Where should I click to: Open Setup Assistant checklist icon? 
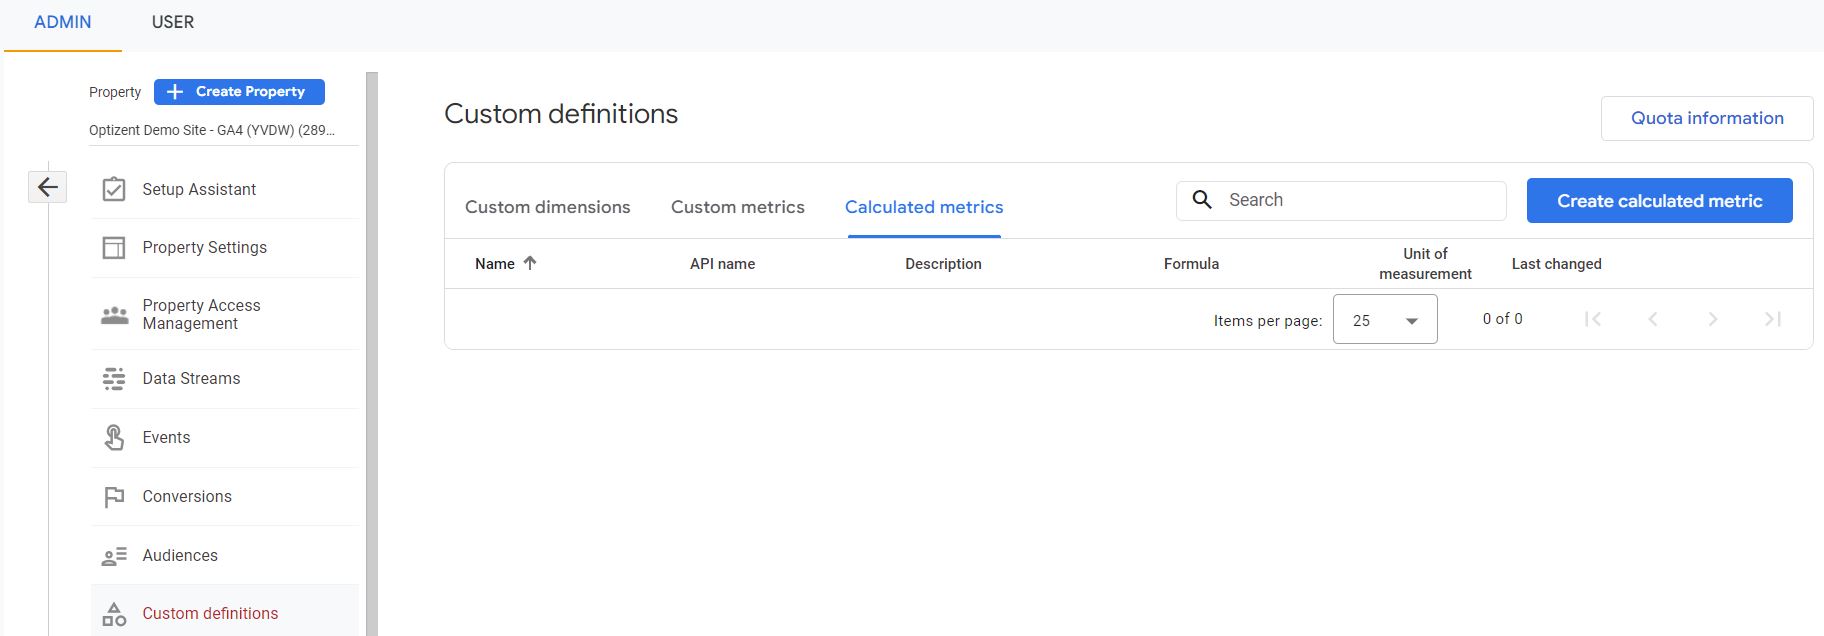coord(114,189)
